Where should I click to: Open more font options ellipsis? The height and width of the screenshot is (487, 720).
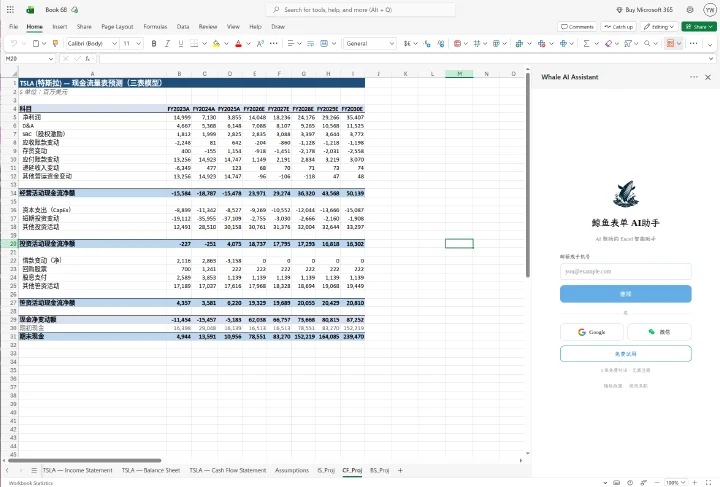[274, 44]
